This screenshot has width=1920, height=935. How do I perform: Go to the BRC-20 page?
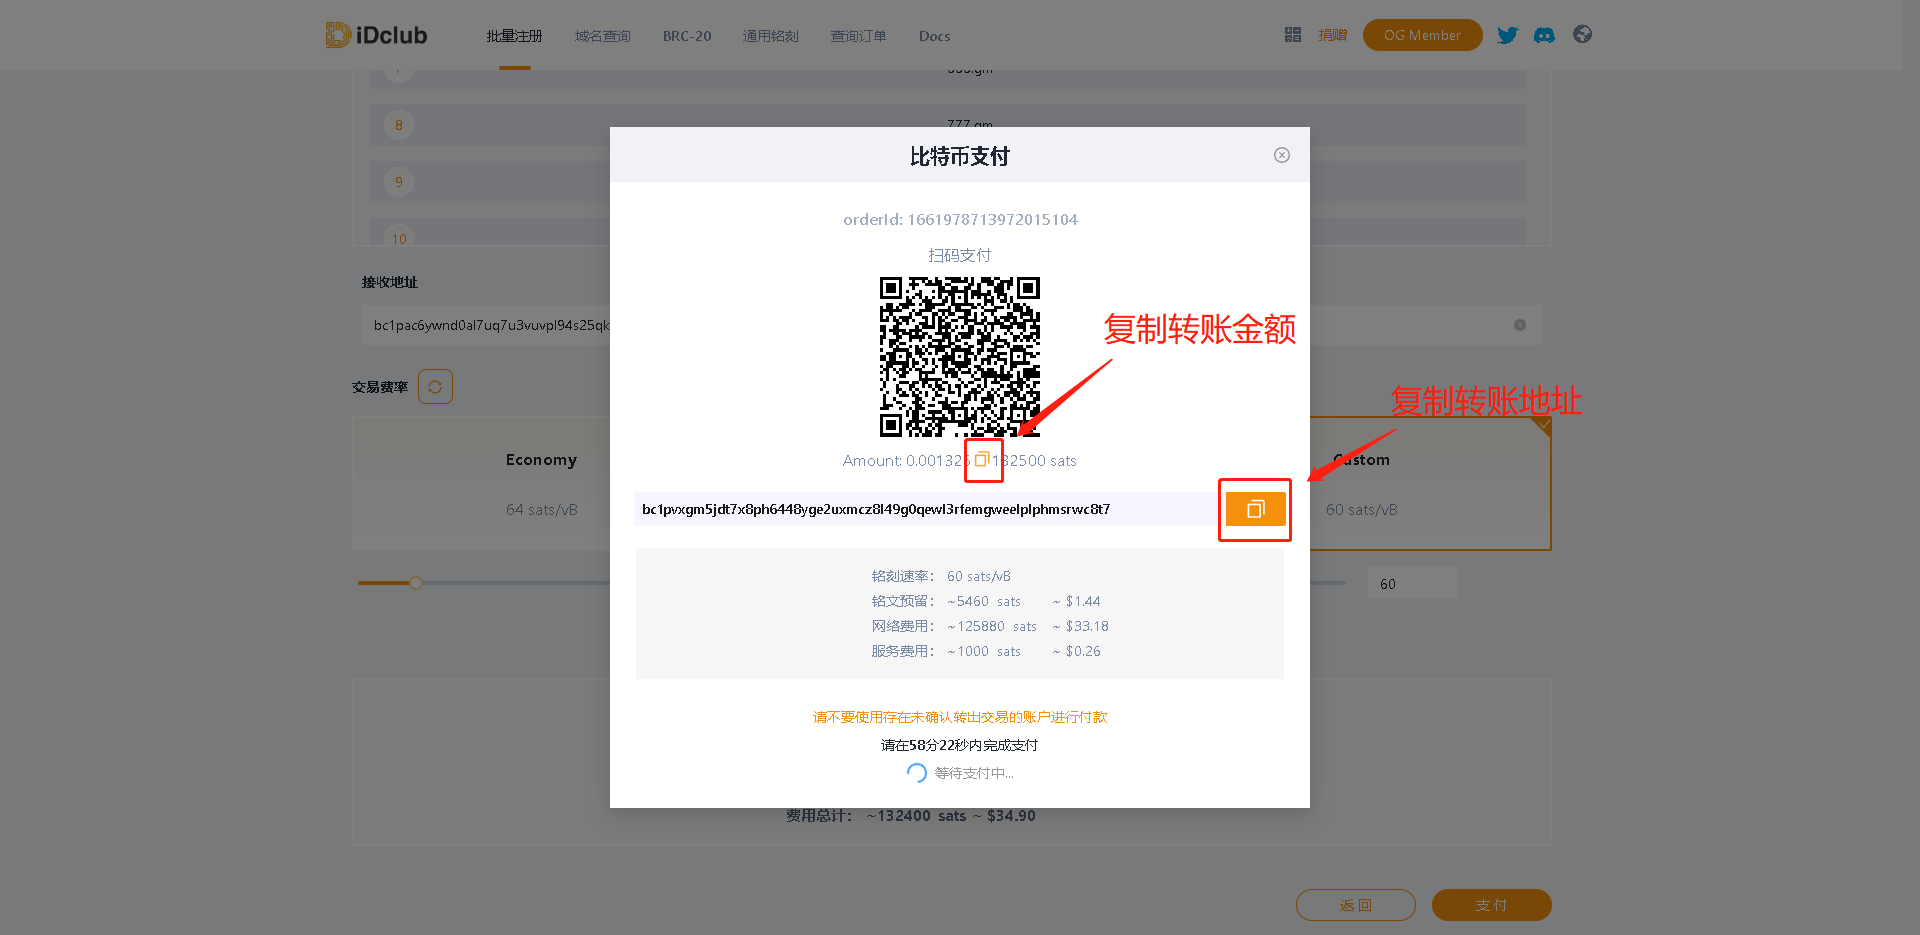687,36
